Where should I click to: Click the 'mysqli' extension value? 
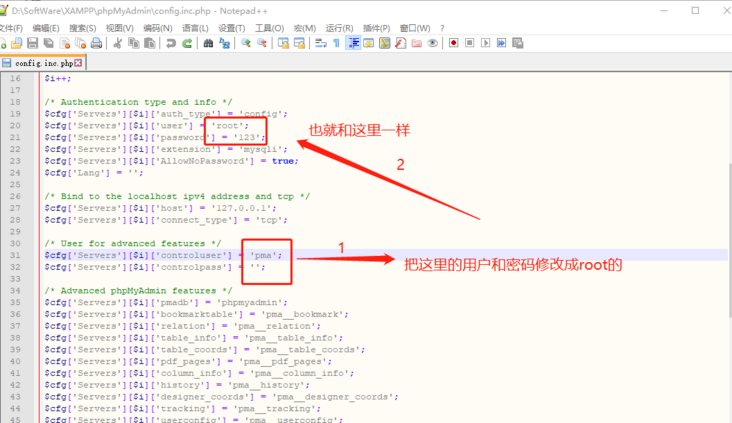pos(261,149)
